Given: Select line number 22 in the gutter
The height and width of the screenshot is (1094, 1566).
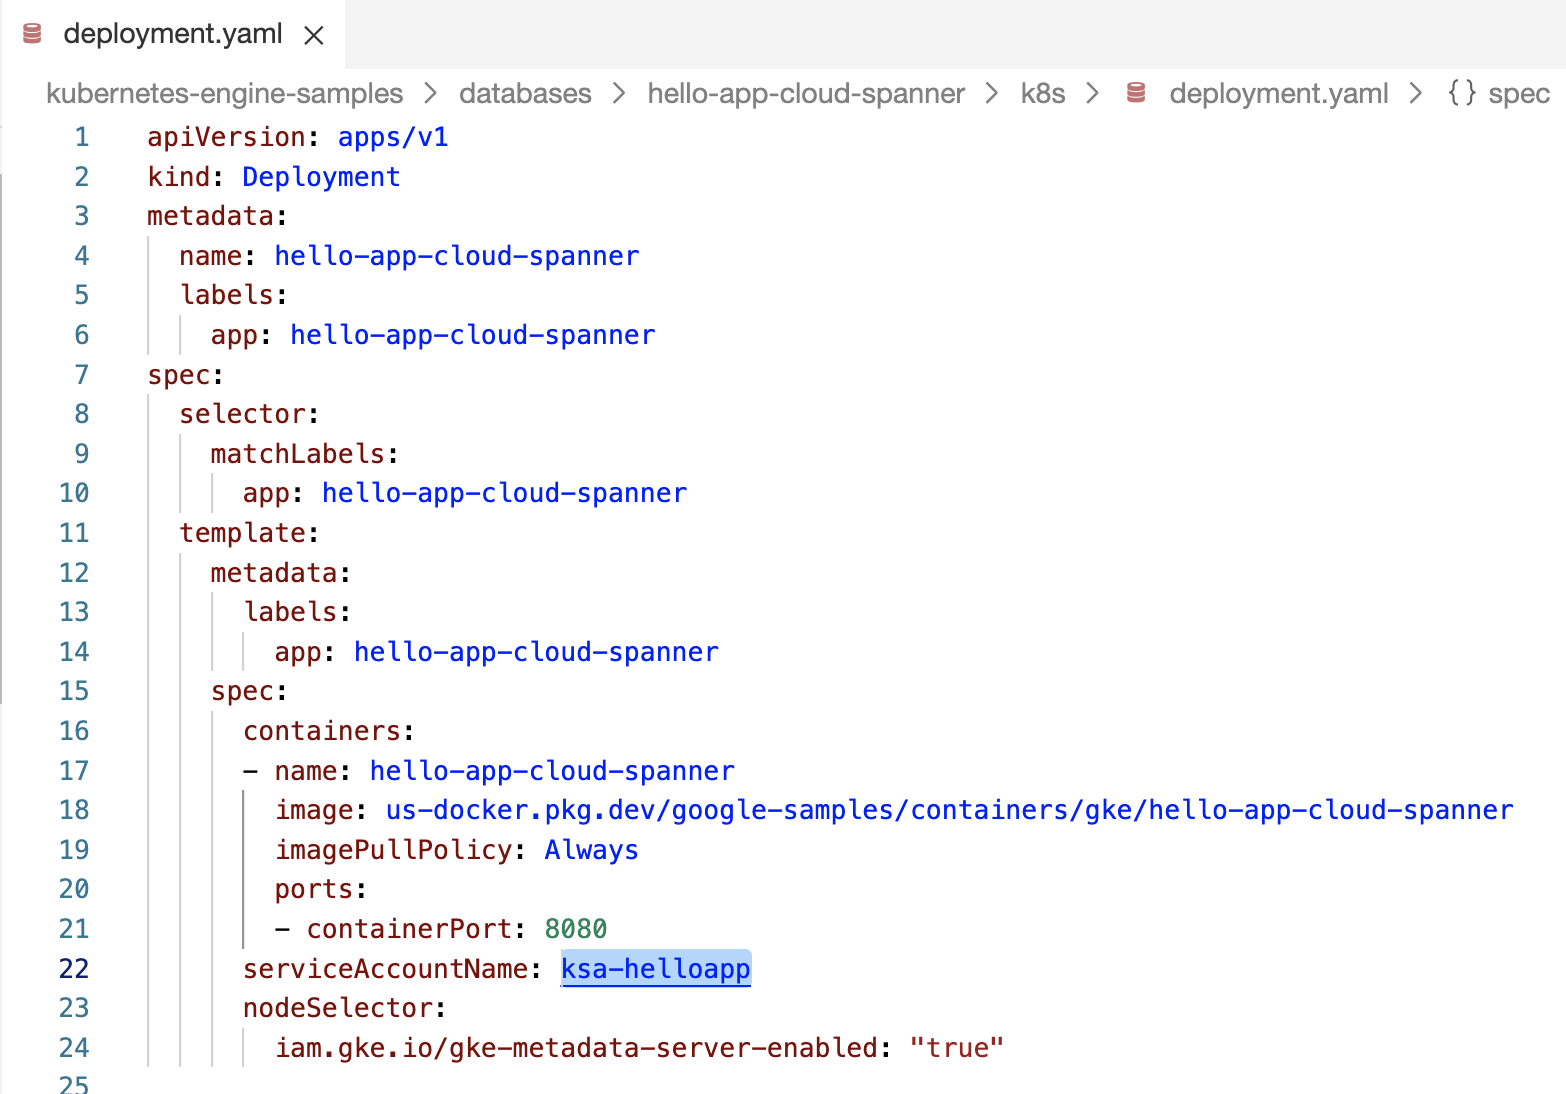Looking at the screenshot, I should 74,968.
